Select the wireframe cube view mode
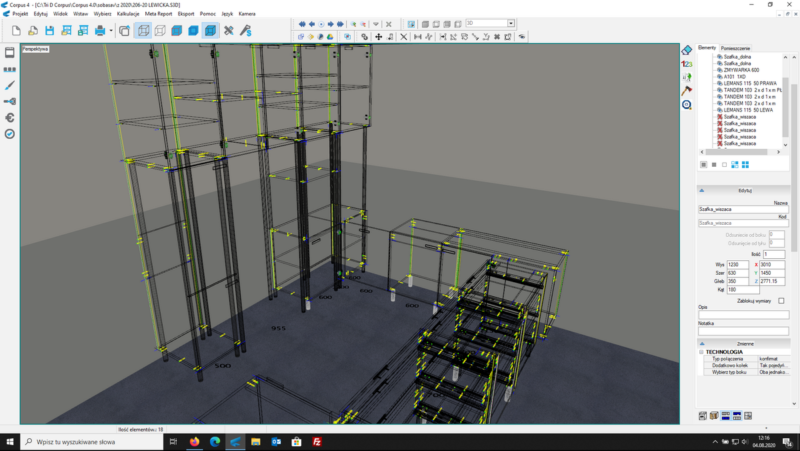The height and width of the screenshot is (451, 800). [x=143, y=31]
